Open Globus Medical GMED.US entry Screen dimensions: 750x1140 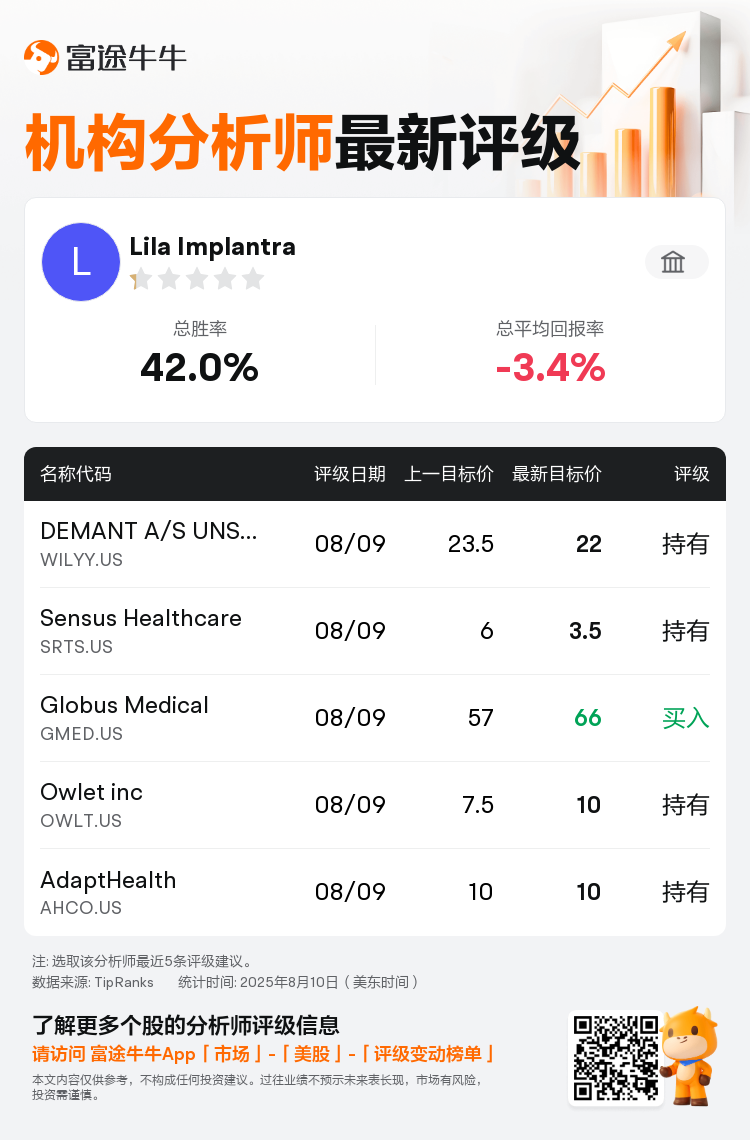[375, 718]
